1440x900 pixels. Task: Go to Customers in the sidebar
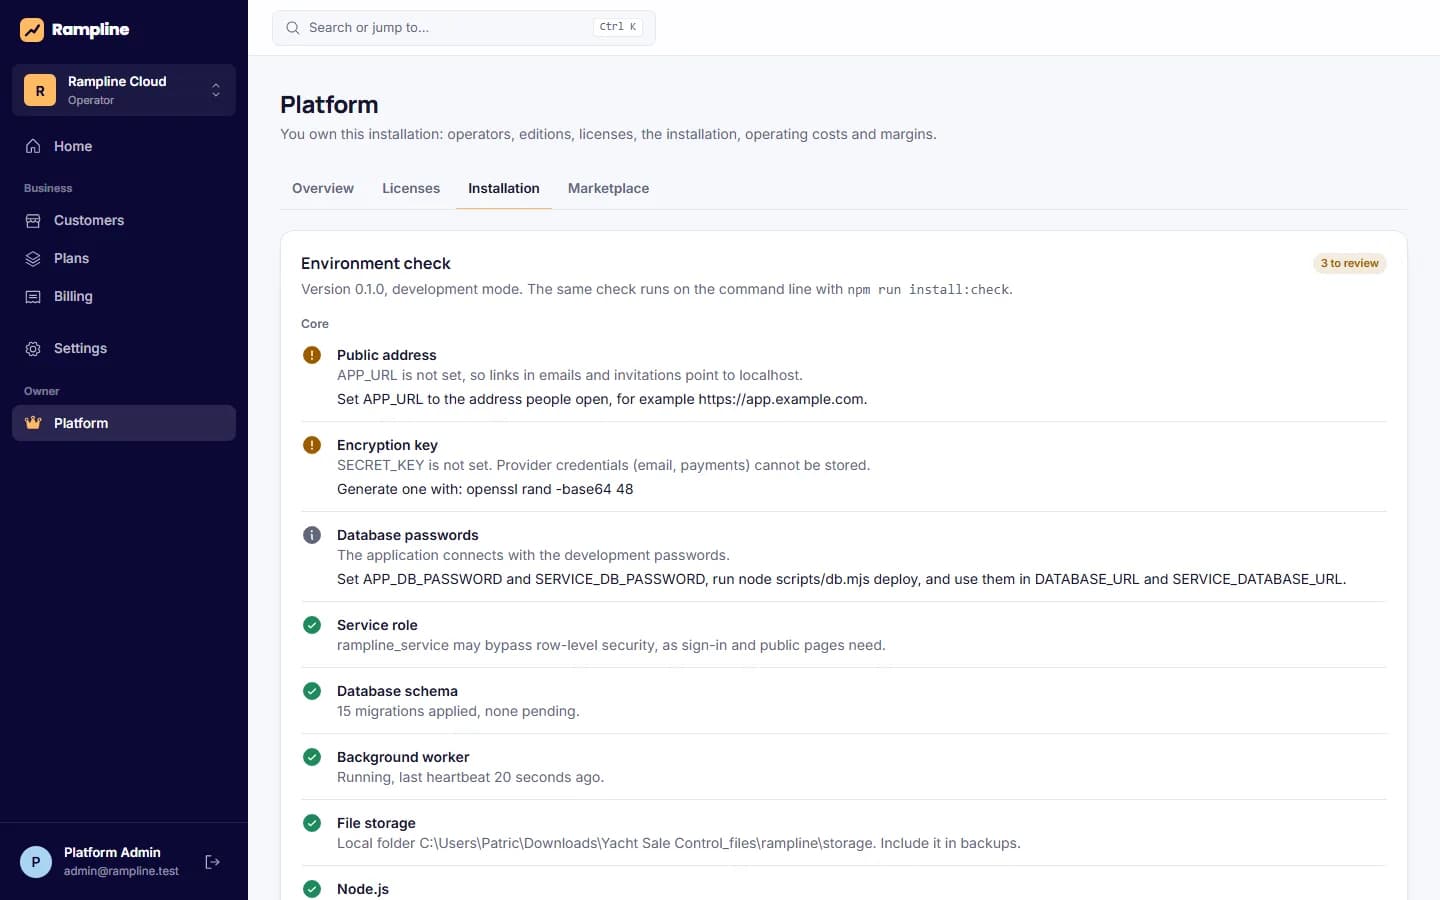point(124,220)
